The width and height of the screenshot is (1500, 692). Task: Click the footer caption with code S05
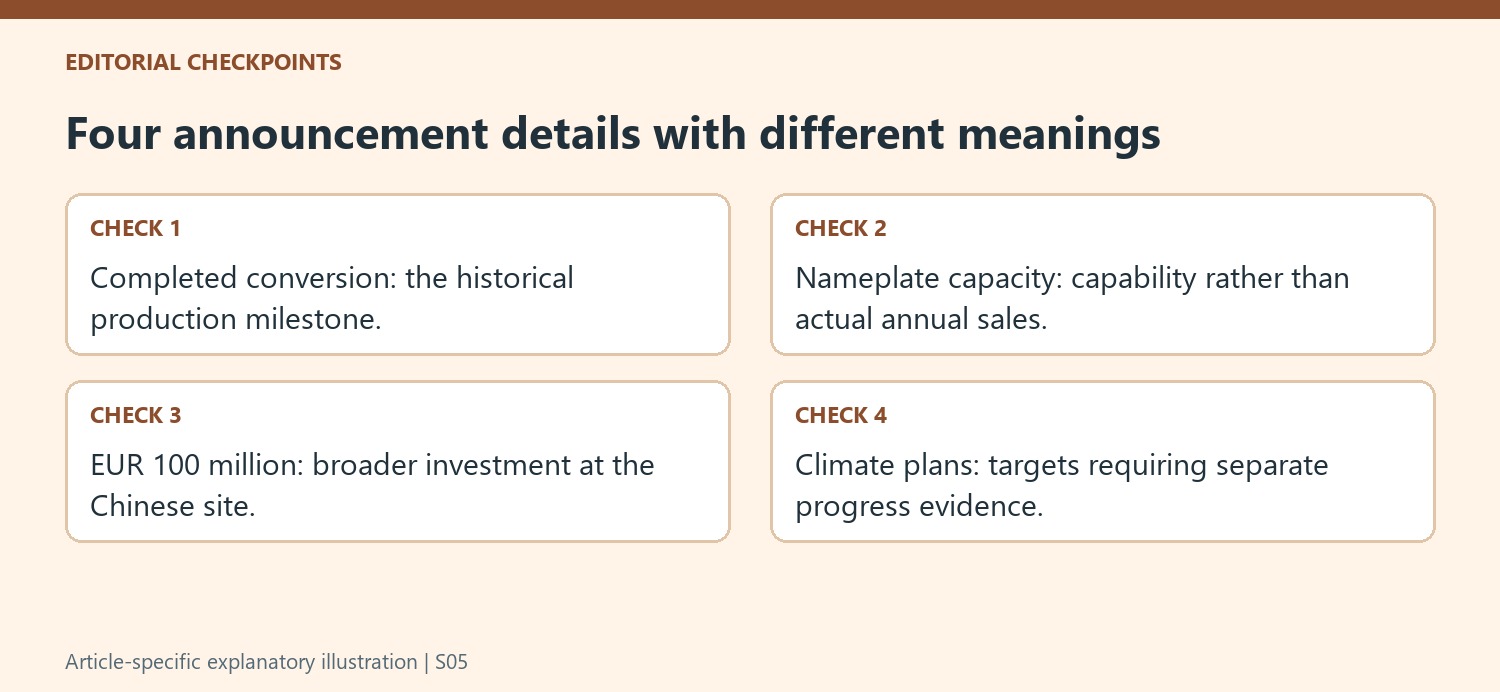coord(267,662)
